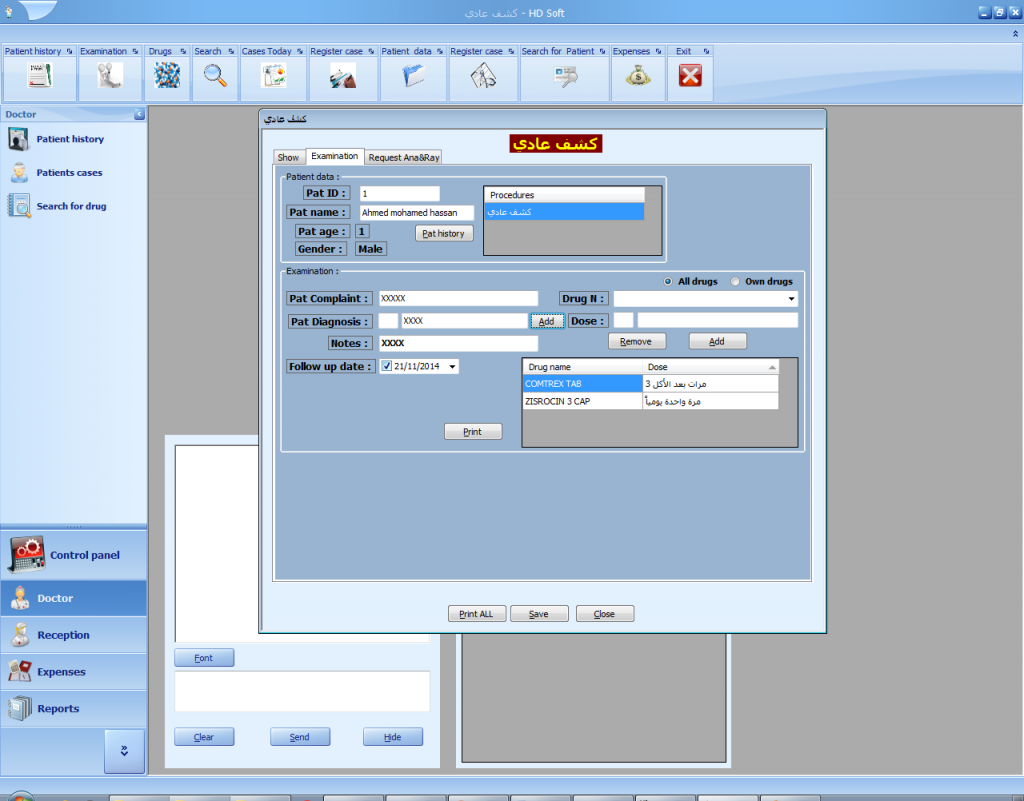Screen dimensions: 1024x801
Task: Open first Register case icon
Action: point(343,76)
